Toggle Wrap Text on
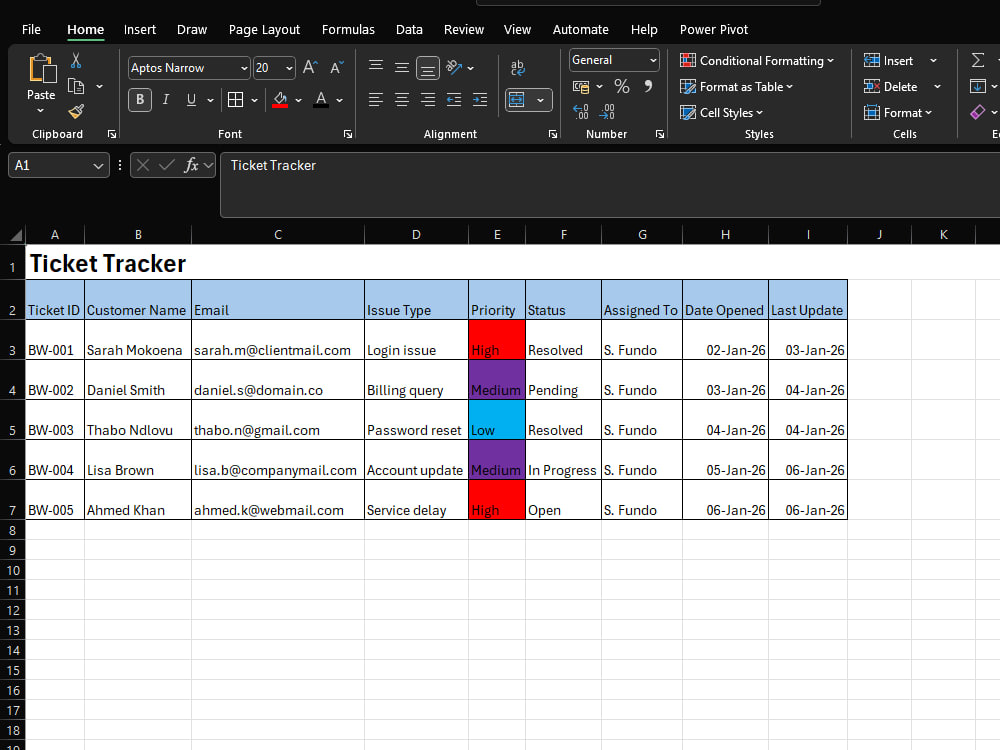 point(518,67)
